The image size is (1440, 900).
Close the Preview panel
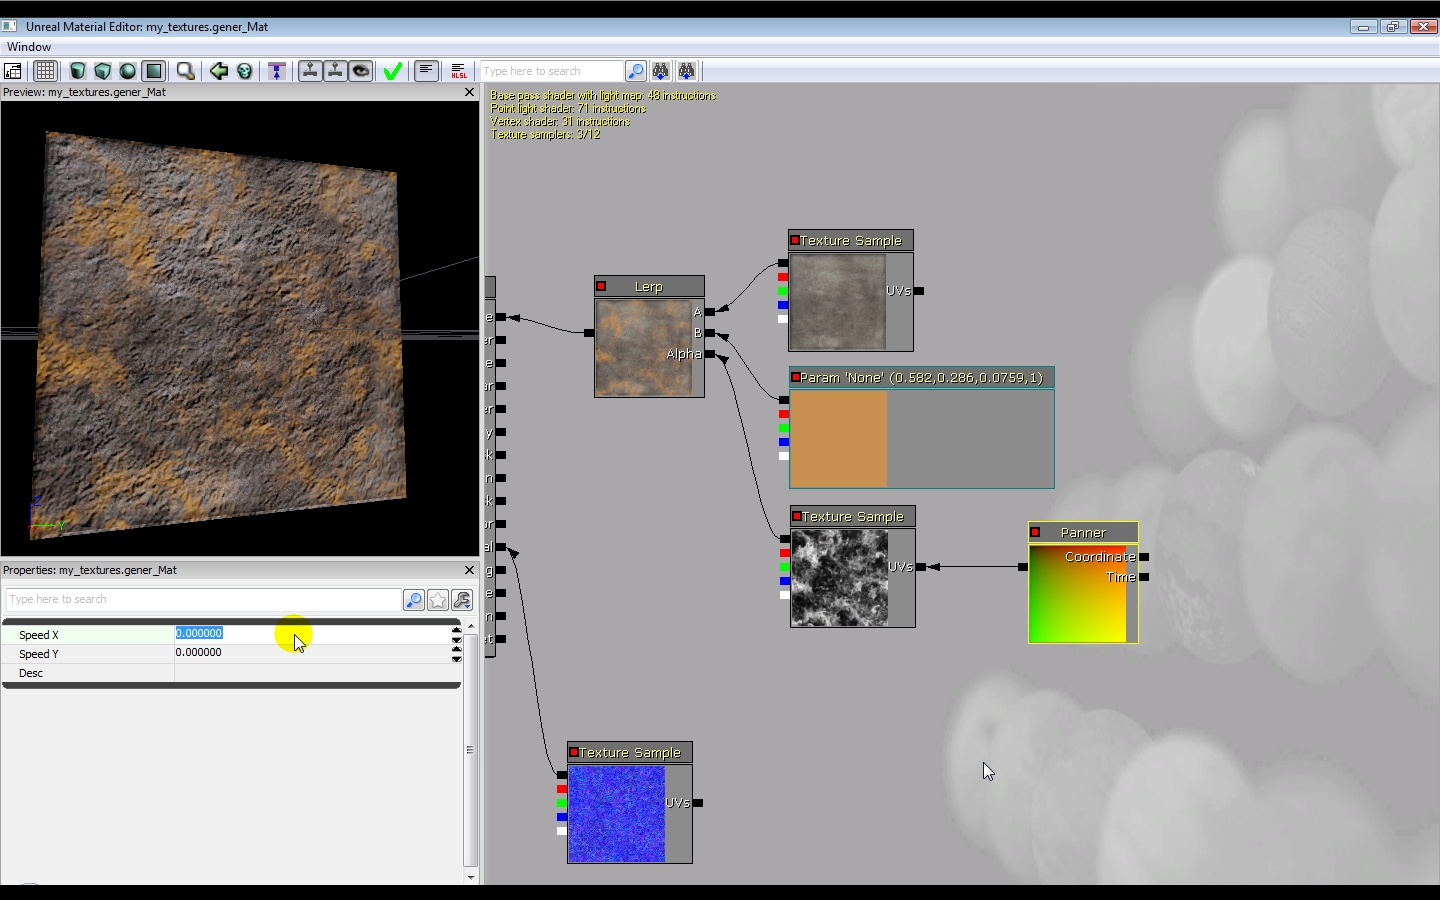[x=469, y=92]
